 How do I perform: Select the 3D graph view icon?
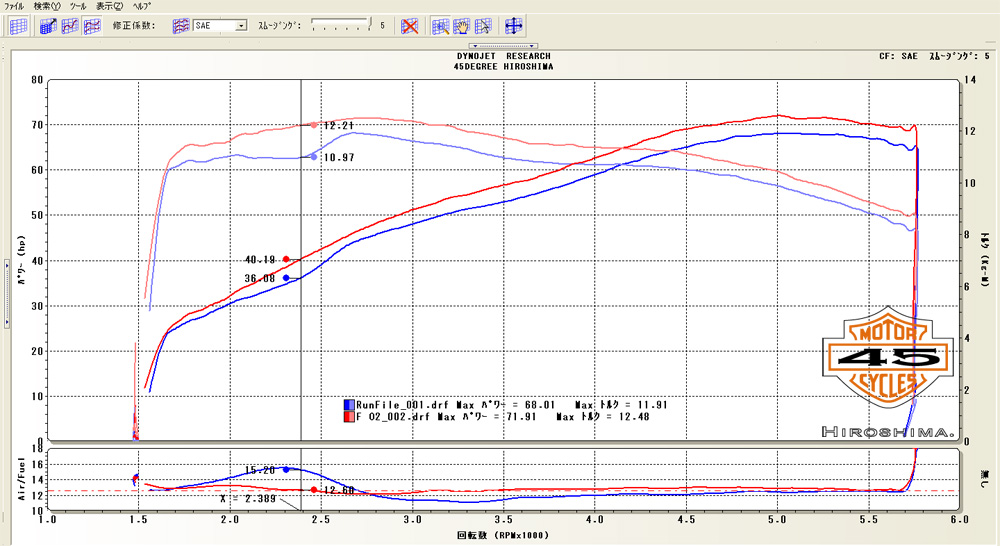point(47,26)
